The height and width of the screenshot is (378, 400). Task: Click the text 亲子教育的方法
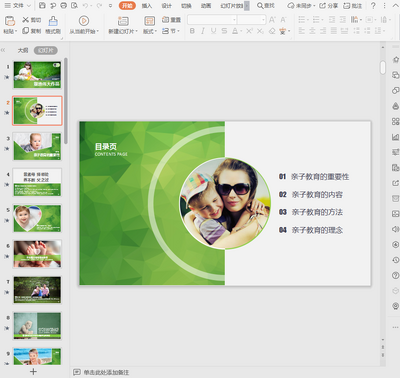pyautogui.click(x=317, y=212)
